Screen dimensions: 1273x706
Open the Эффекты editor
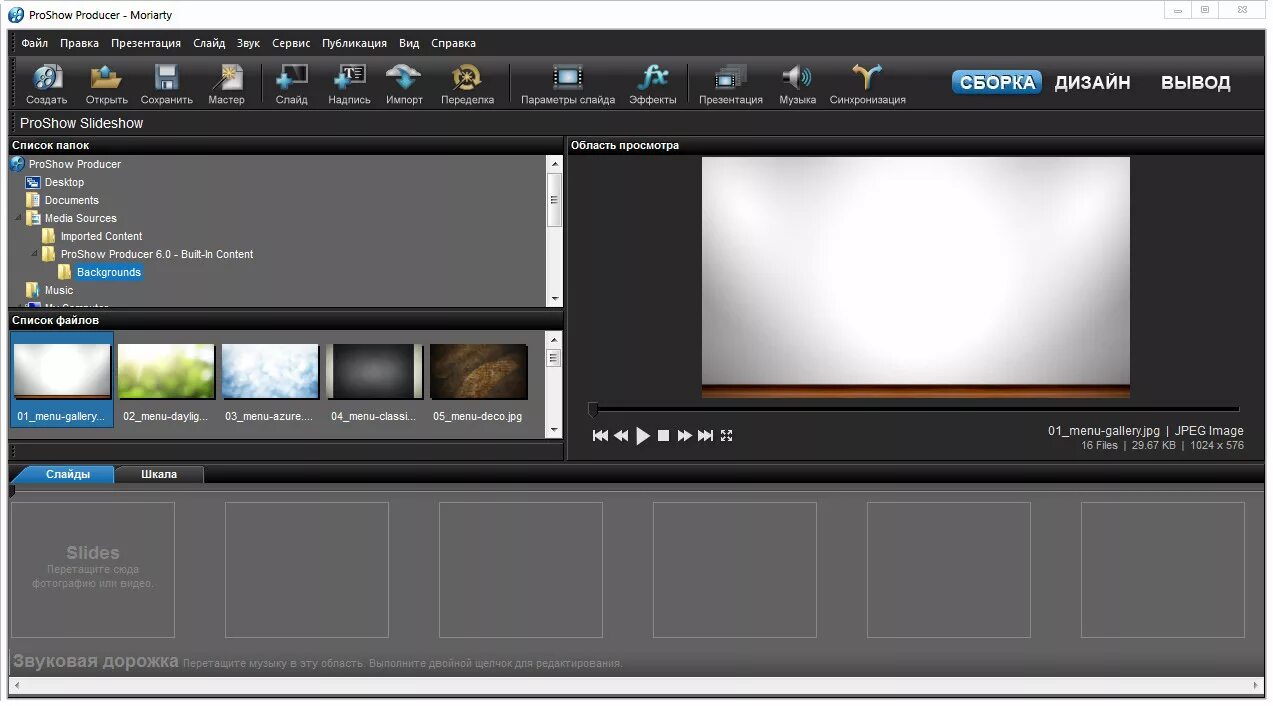(653, 78)
